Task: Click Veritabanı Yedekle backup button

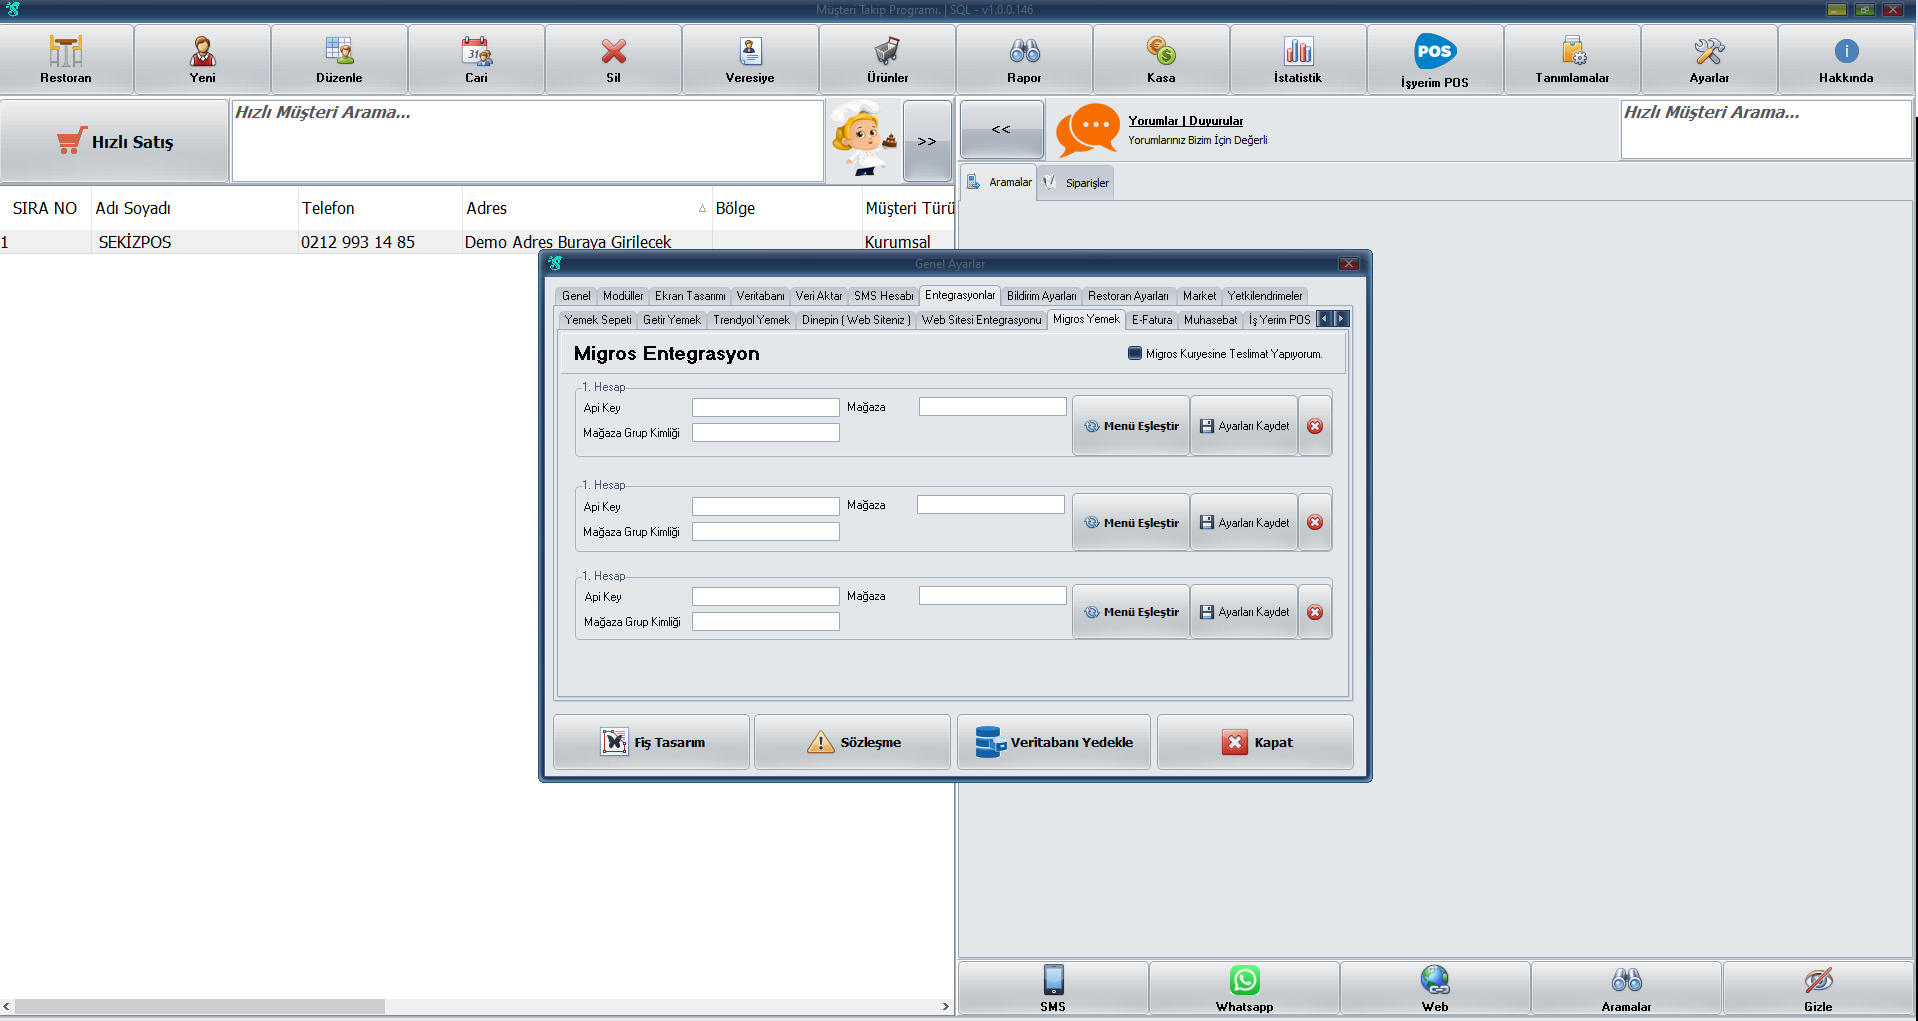Action: pos(1054,742)
